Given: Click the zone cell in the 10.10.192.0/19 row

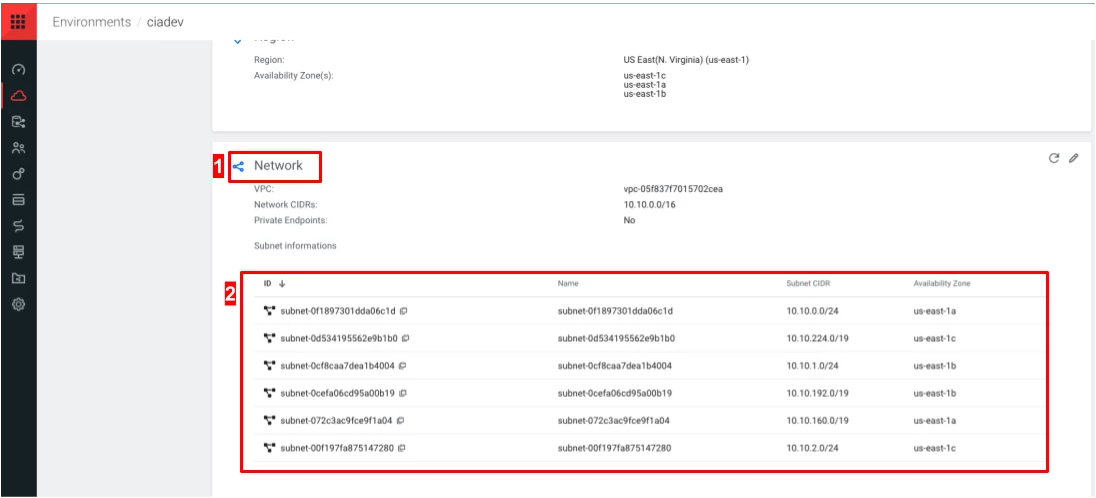Looking at the screenshot, I should [x=935, y=393].
